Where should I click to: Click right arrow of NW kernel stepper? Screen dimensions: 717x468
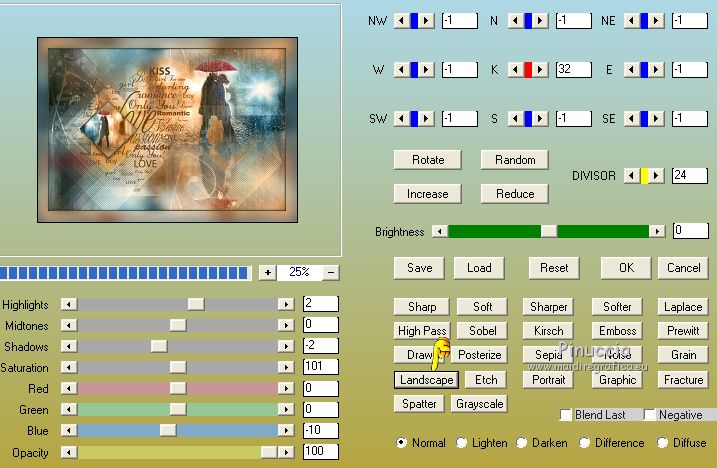click(426, 21)
